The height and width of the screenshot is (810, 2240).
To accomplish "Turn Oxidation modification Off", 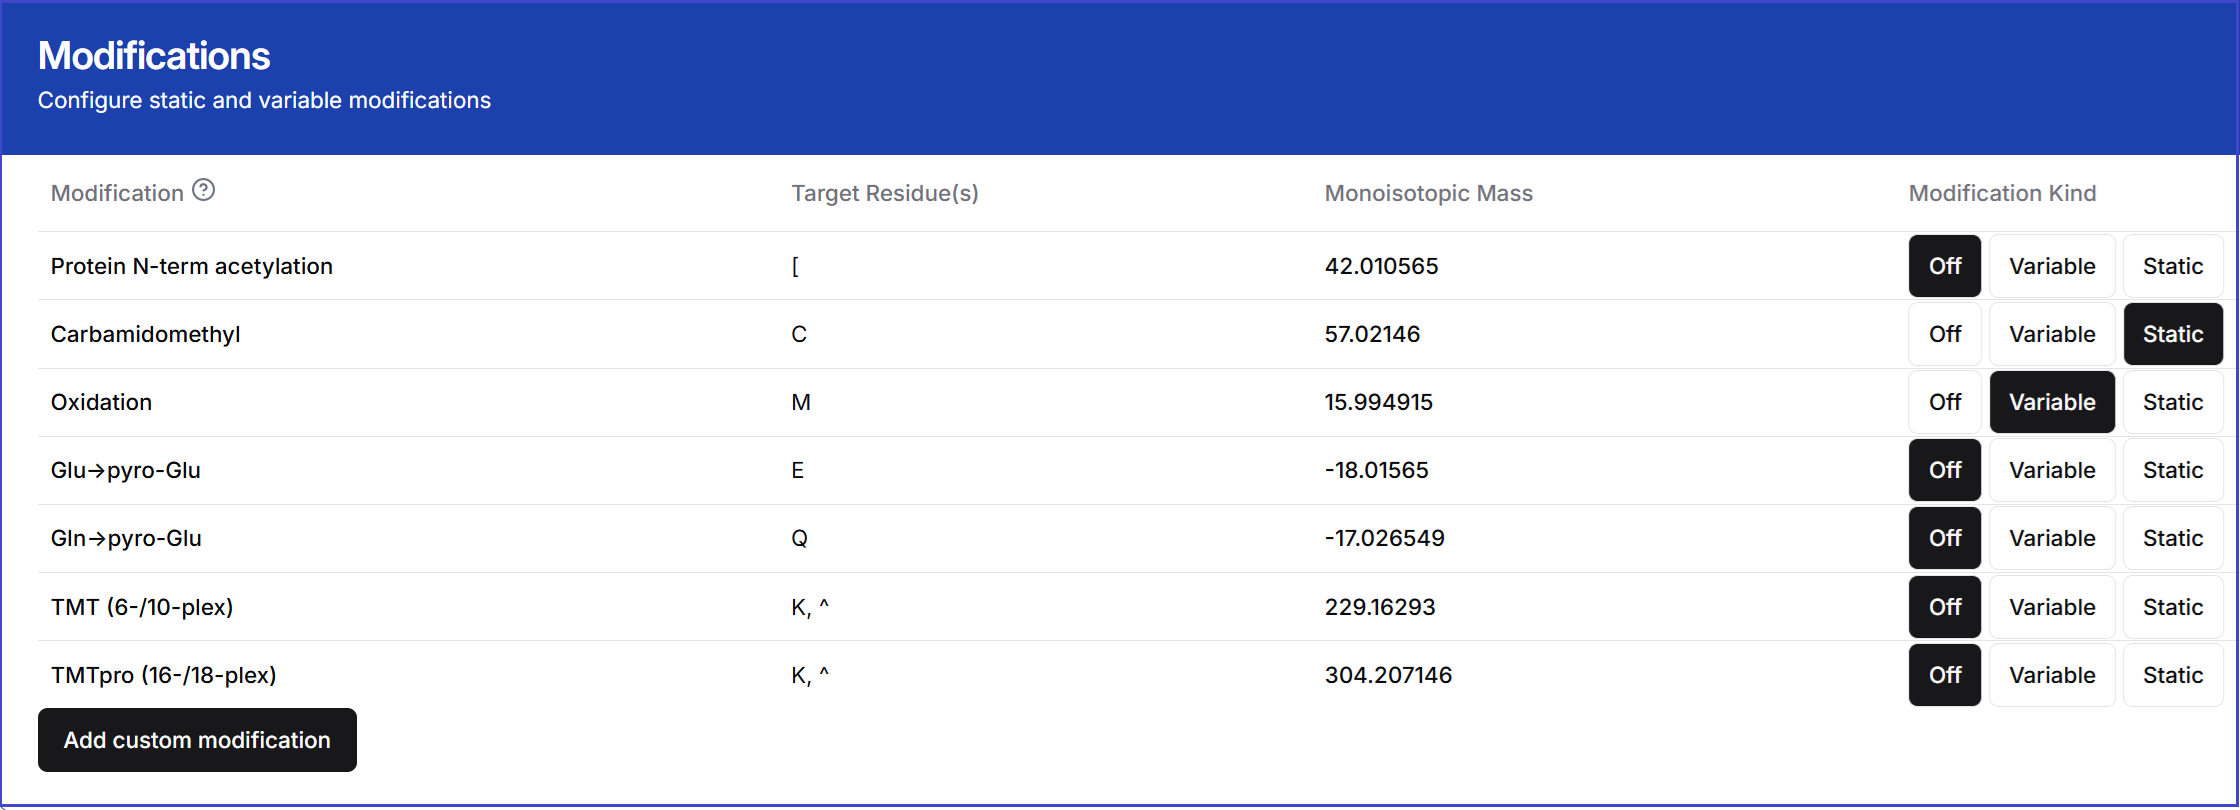I will coord(1944,402).
